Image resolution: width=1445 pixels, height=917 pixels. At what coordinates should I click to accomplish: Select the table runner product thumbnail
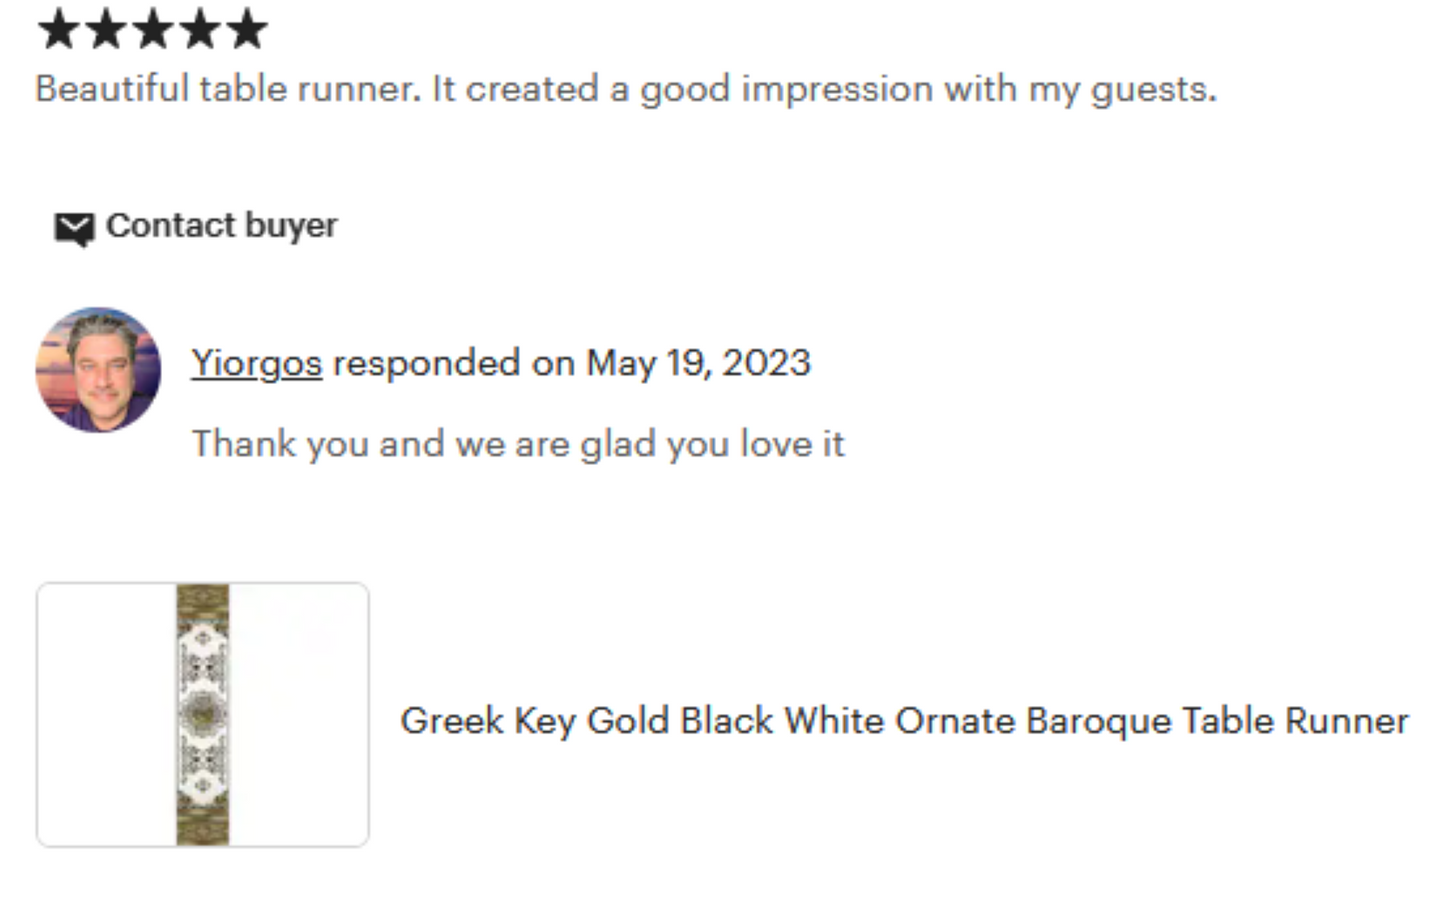pos(202,713)
